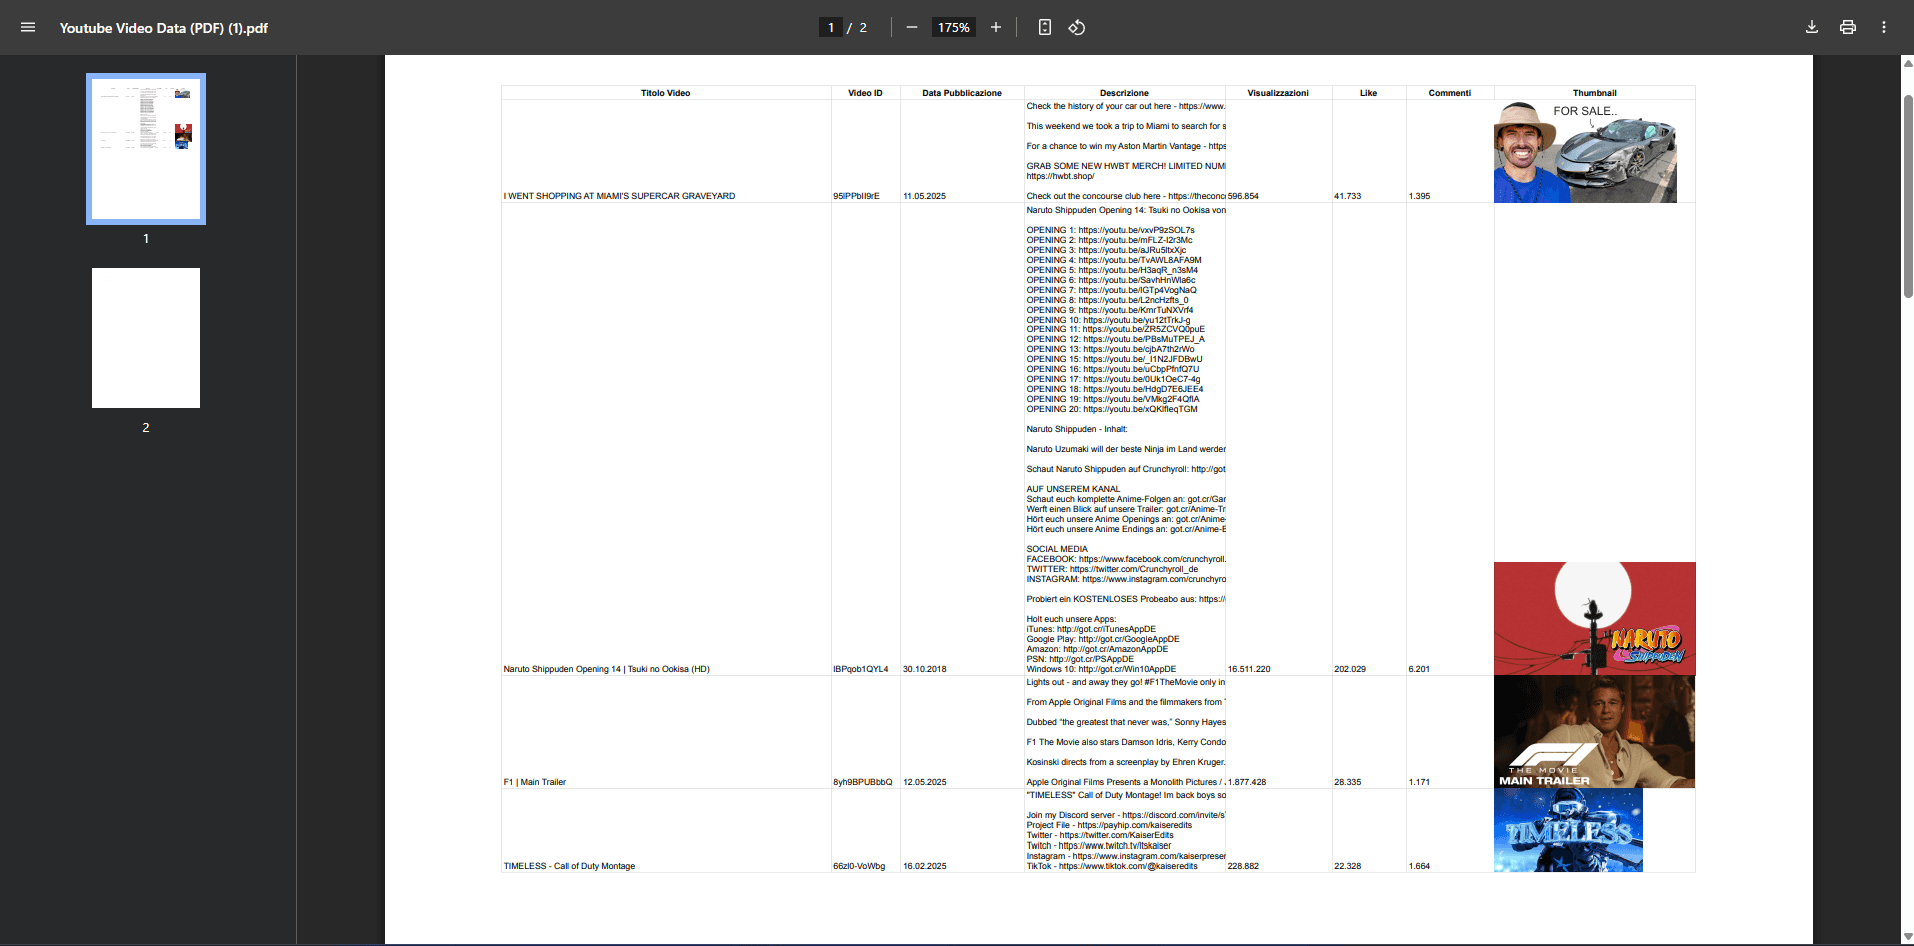
Task: Click like count '28.335'
Action: coord(1347,782)
